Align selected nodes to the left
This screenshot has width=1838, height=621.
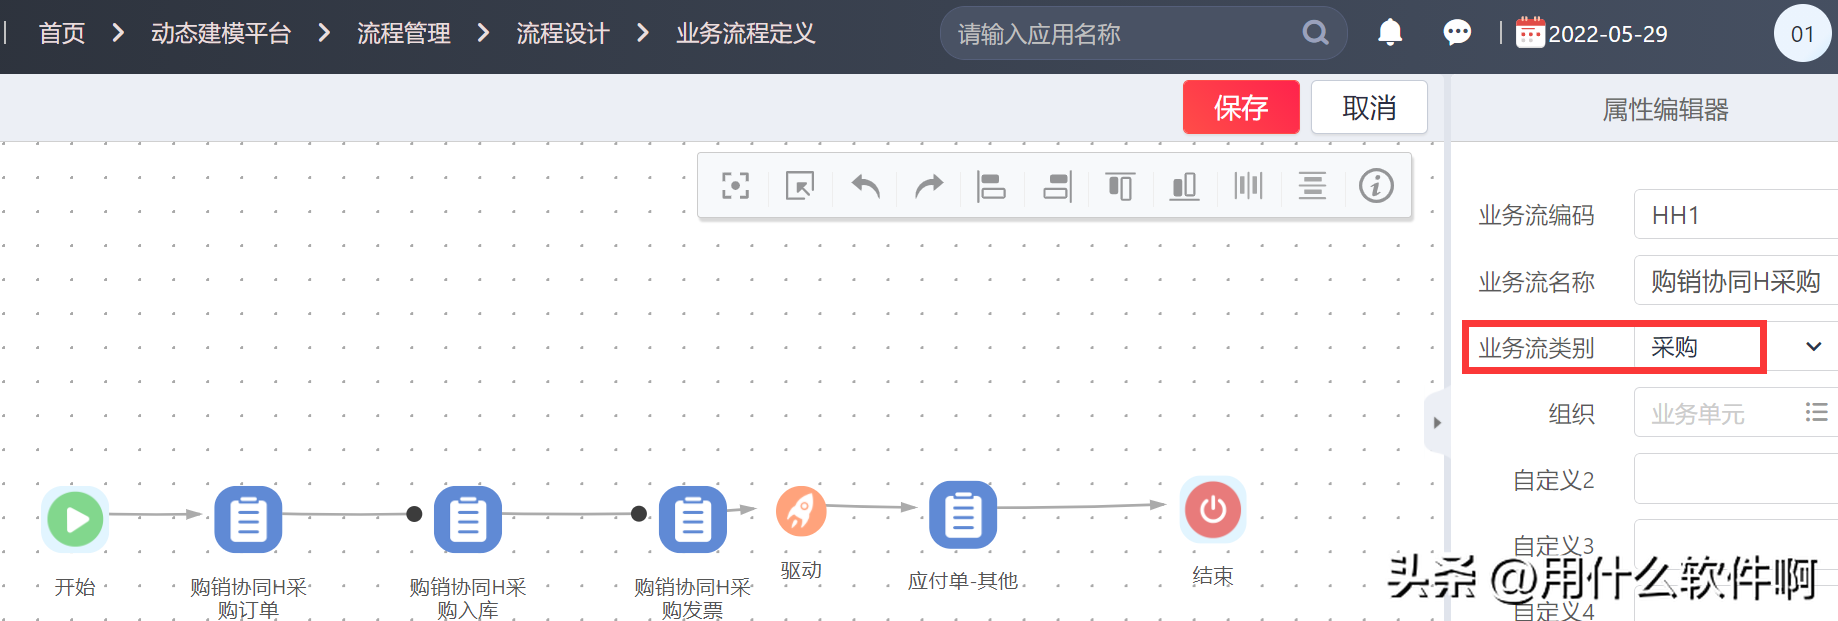[x=991, y=186]
